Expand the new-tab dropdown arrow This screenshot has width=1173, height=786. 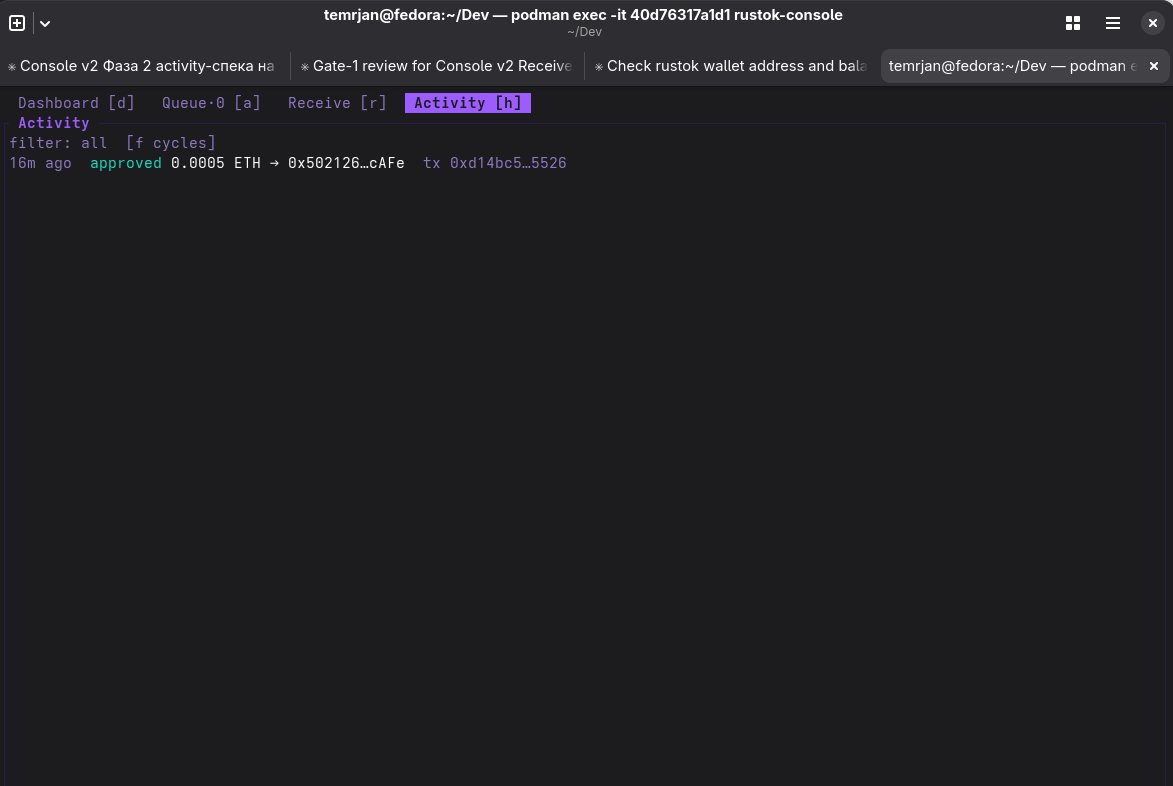tap(45, 23)
